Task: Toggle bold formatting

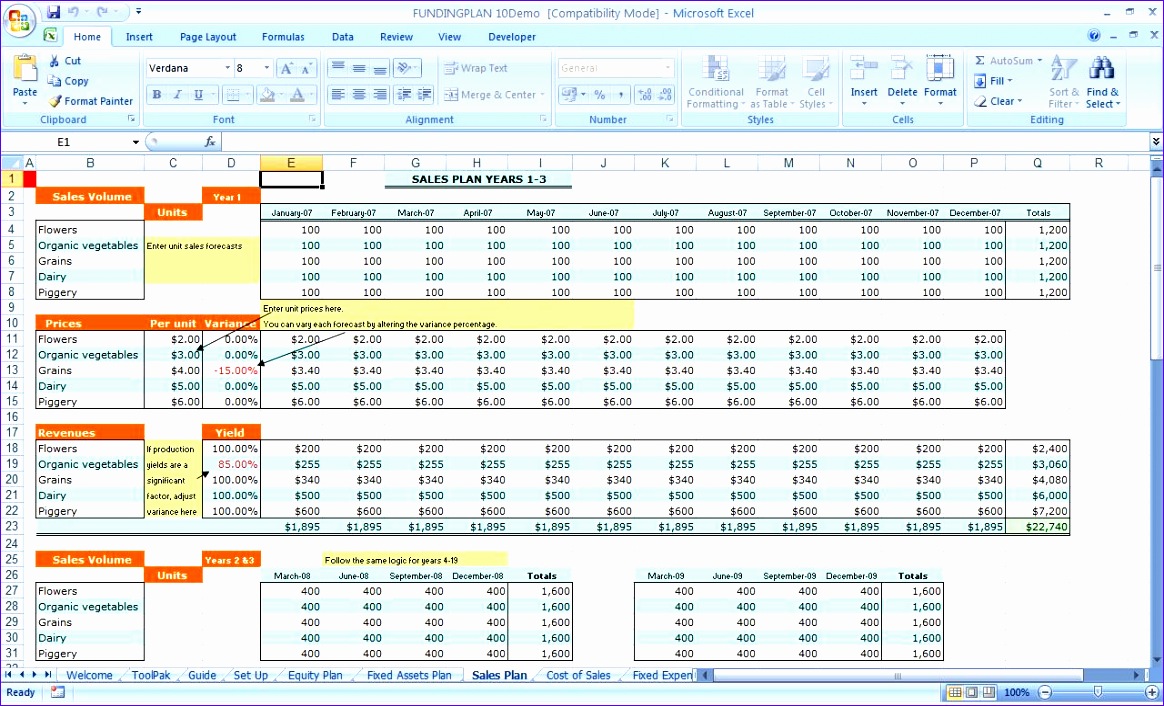Action: tap(155, 93)
